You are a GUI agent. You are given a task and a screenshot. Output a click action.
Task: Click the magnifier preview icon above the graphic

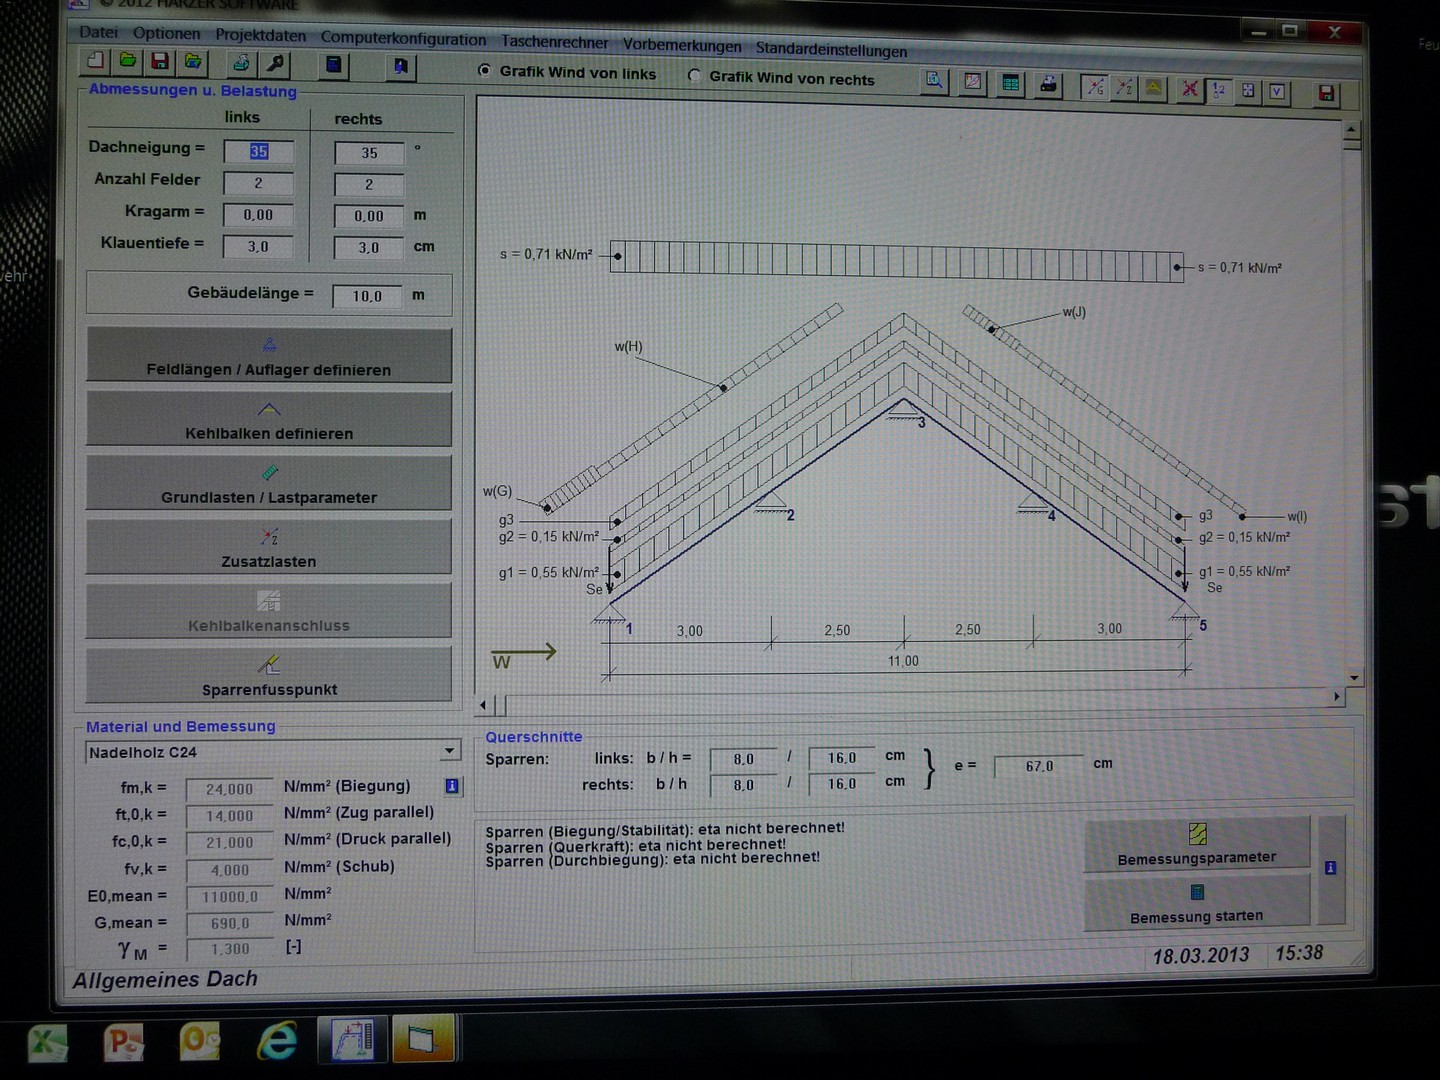pyautogui.click(x=934, y=81)
